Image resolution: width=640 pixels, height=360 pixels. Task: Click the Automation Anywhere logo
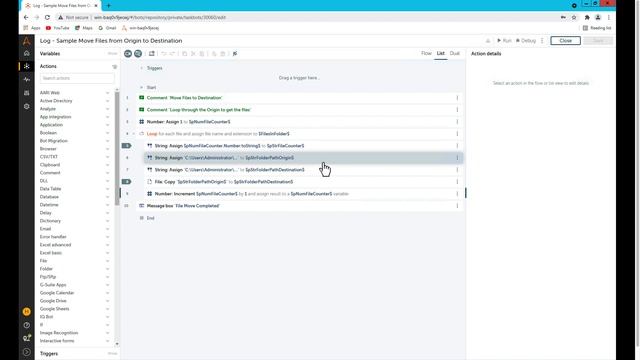(27, 40)
